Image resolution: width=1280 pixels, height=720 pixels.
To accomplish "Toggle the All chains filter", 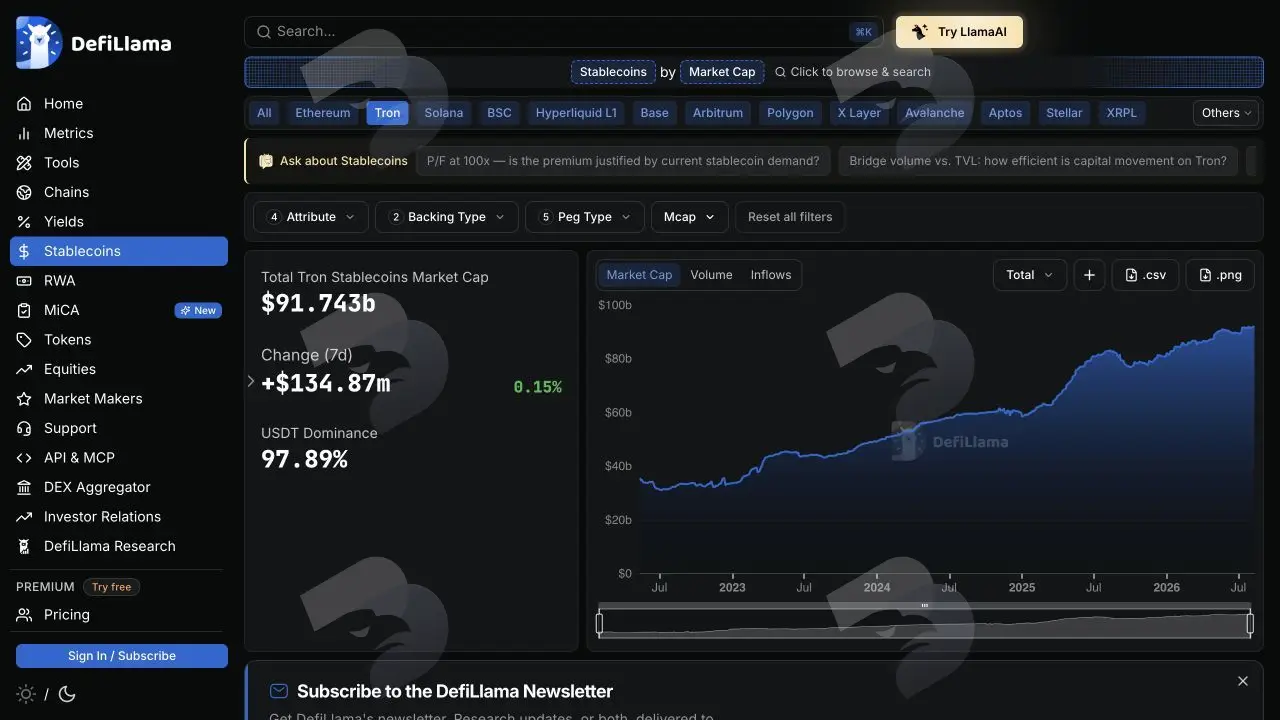I will click(x=264, y=113).
